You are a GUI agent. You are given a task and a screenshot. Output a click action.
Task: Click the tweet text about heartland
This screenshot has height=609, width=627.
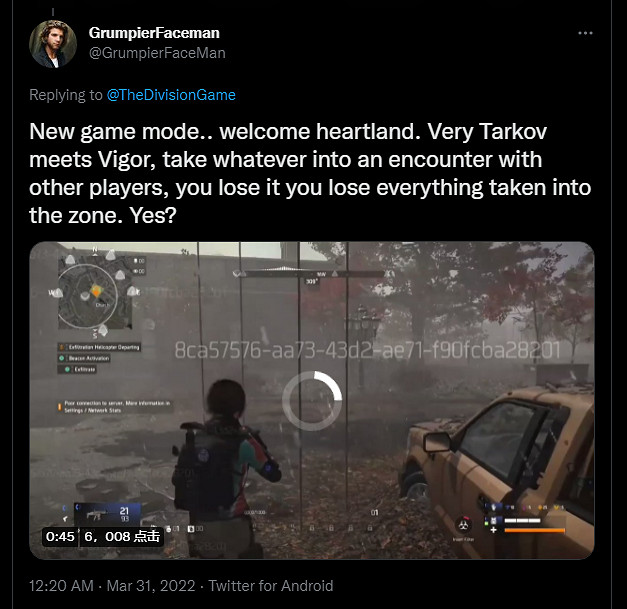[x=310, y=174]
